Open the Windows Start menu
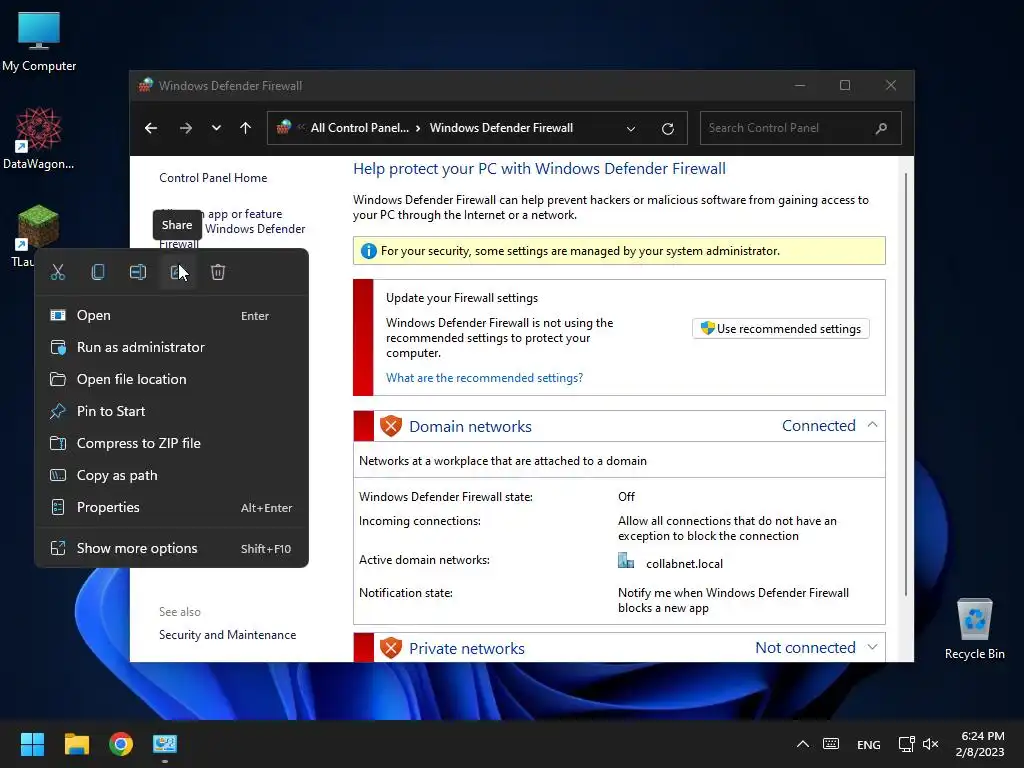This screenshot has width=1024, height=768. point(32,744)
